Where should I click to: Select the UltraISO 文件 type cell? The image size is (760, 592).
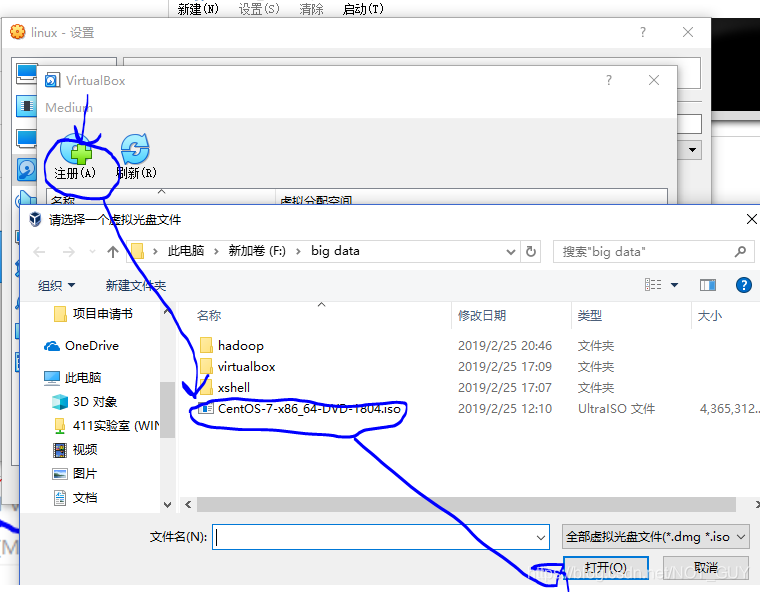tap(616, 409)
